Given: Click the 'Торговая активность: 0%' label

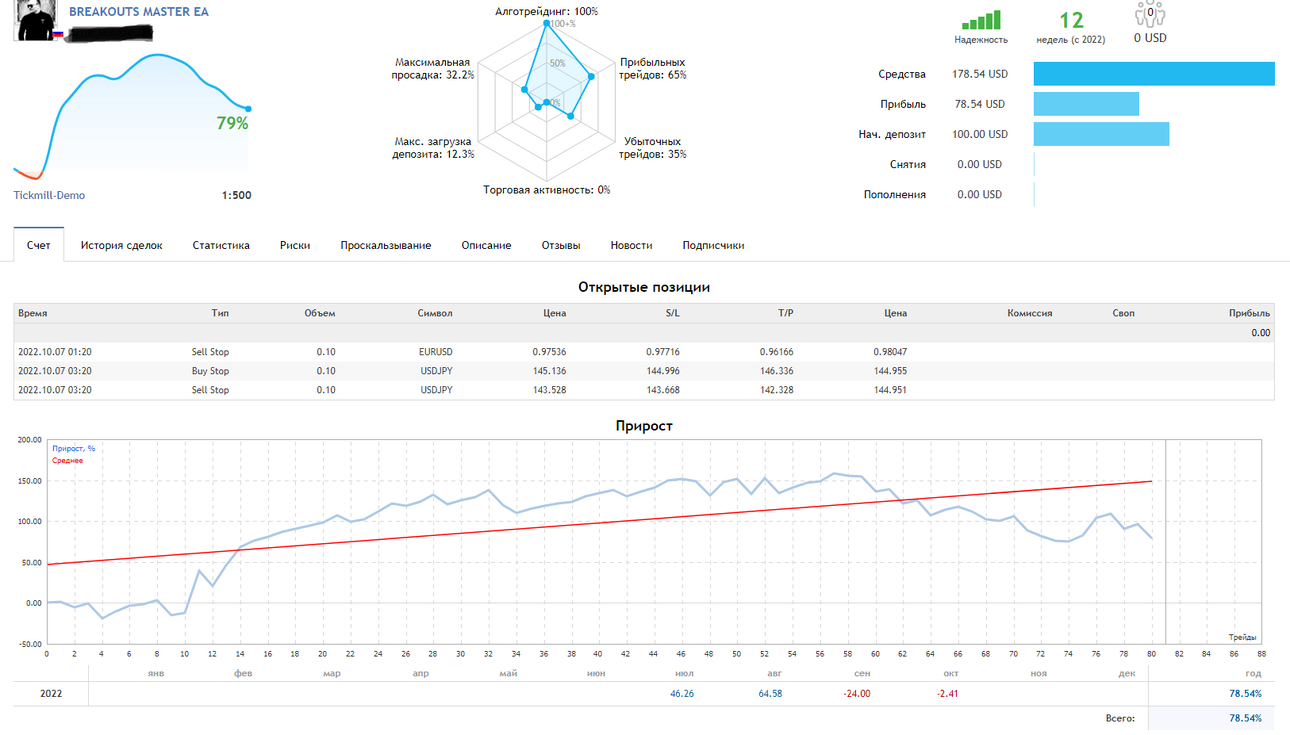Looking at the screenshot, I should point(547,190).
